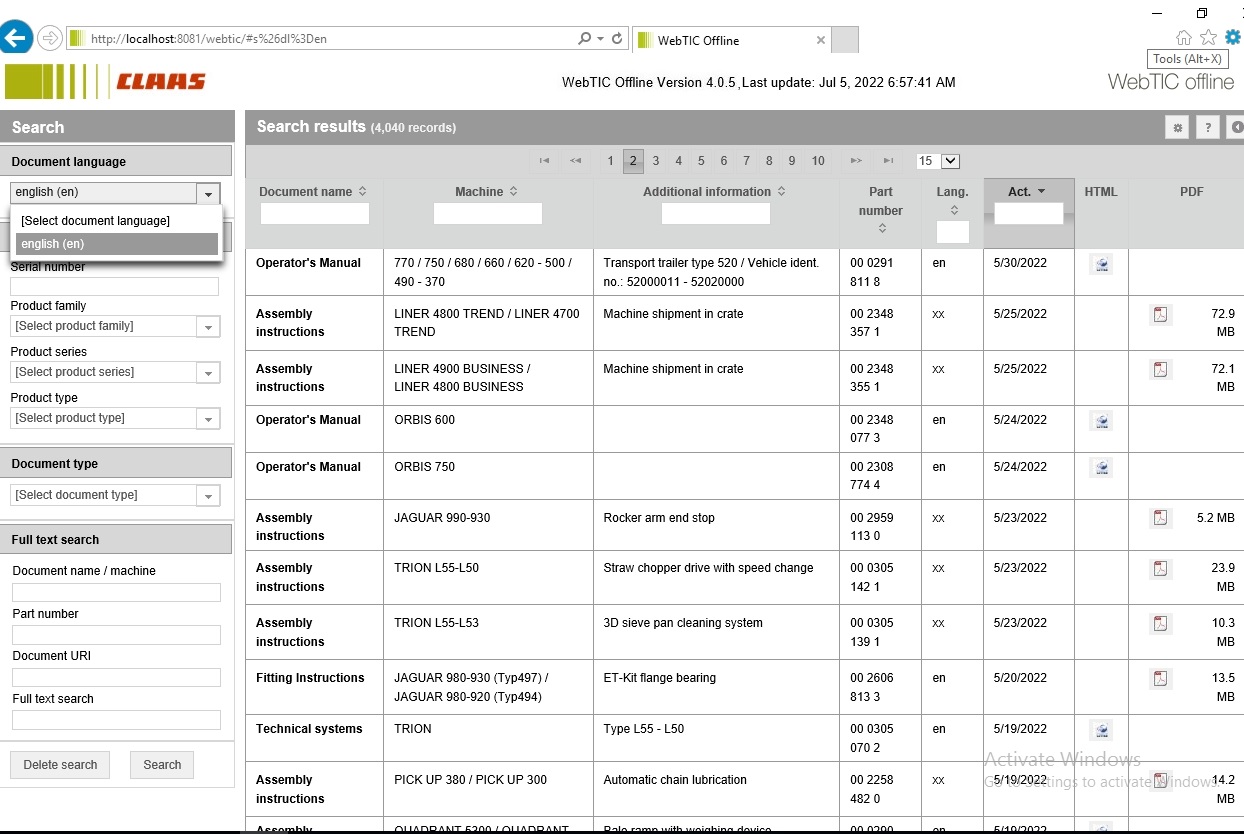This screenshot has width=1244, height=834.
Task: Go to results page 3
Action: tap(656, 161)
